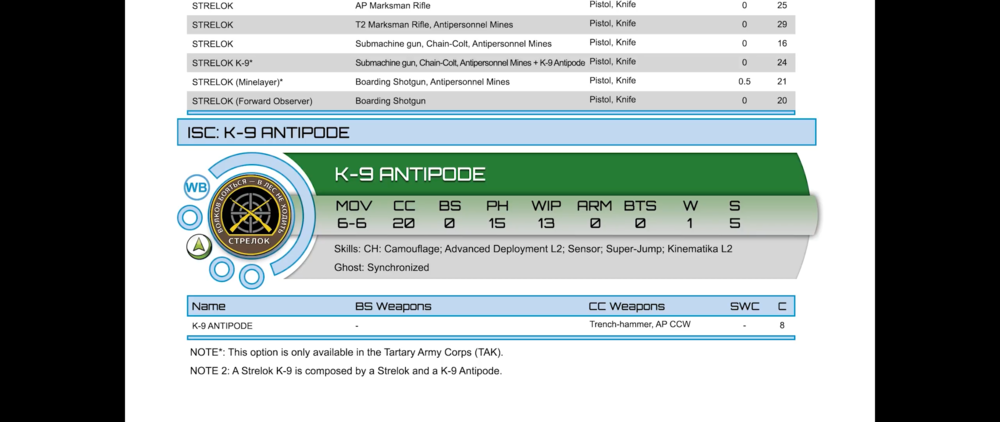Click the WIP value 13

[x=546, y=223]
